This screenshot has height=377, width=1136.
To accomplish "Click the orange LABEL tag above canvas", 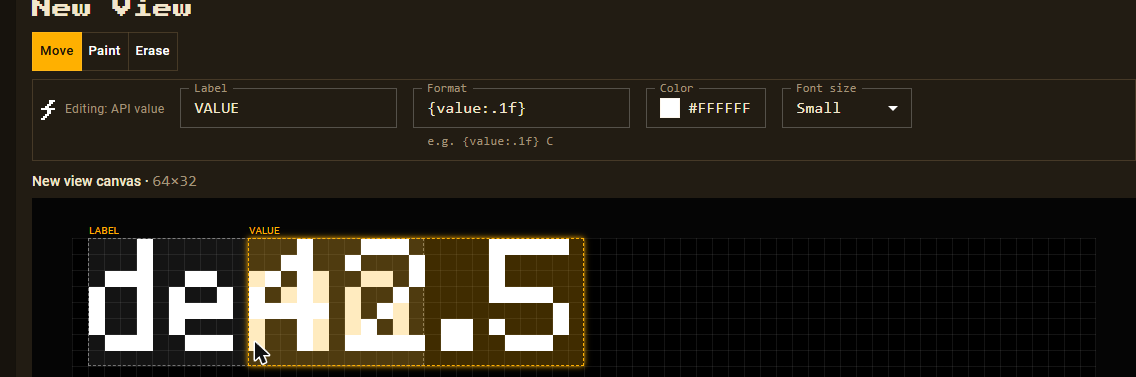I will point(104,231).
